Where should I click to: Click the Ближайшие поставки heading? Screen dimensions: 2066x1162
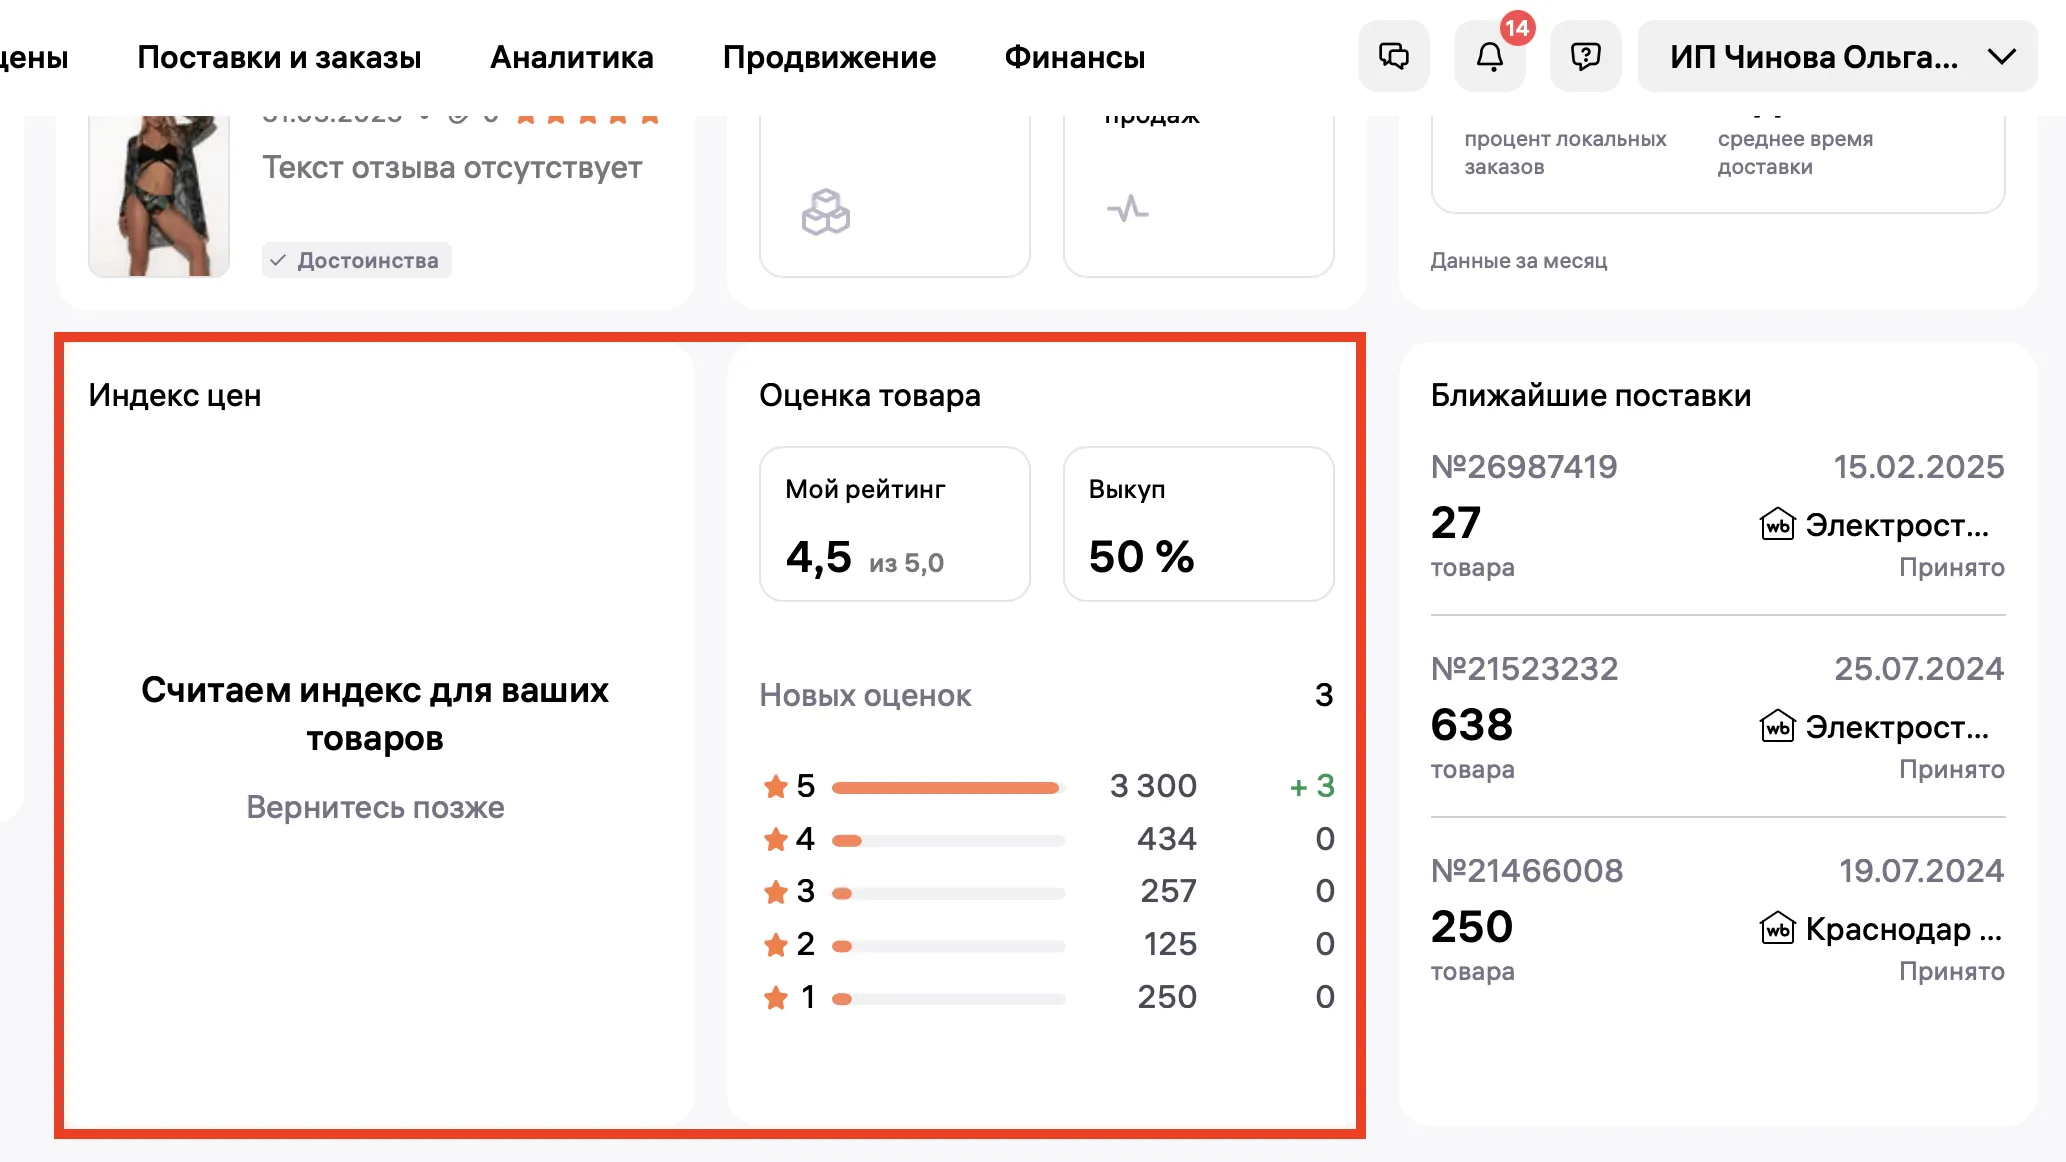click(x=1590, y=395)
